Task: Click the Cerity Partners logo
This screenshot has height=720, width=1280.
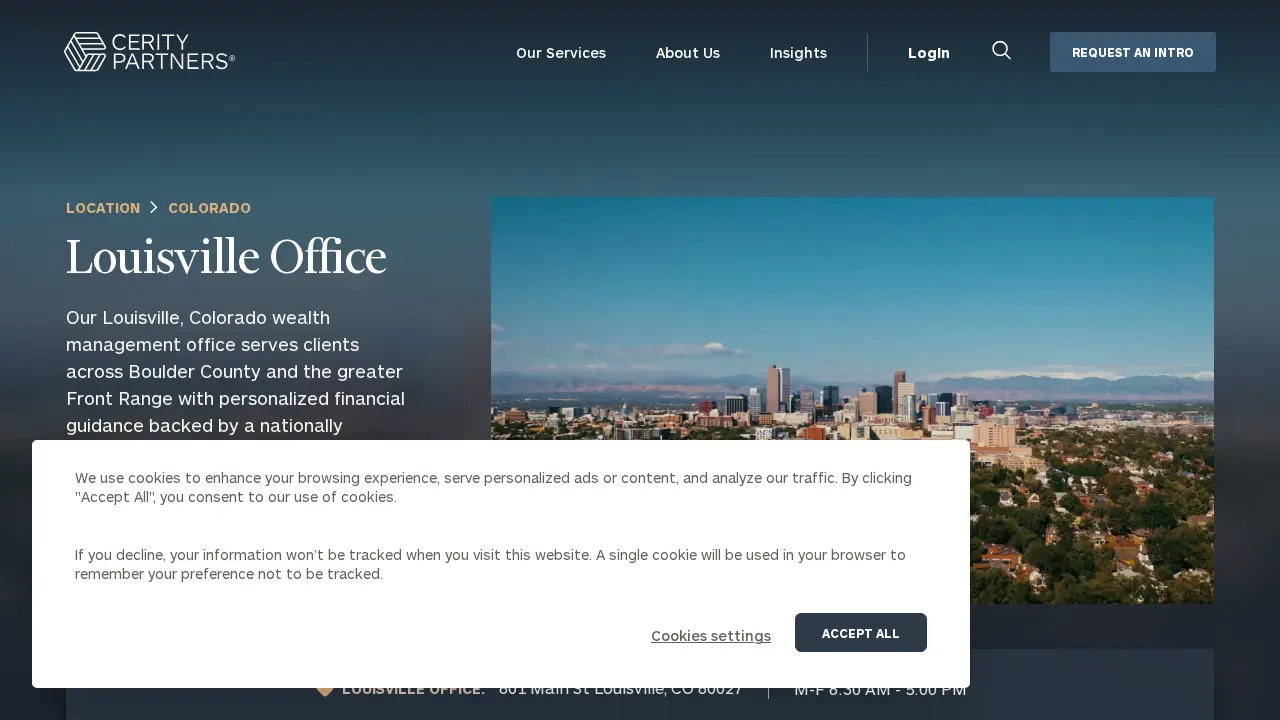Action: tap(150, 52)
